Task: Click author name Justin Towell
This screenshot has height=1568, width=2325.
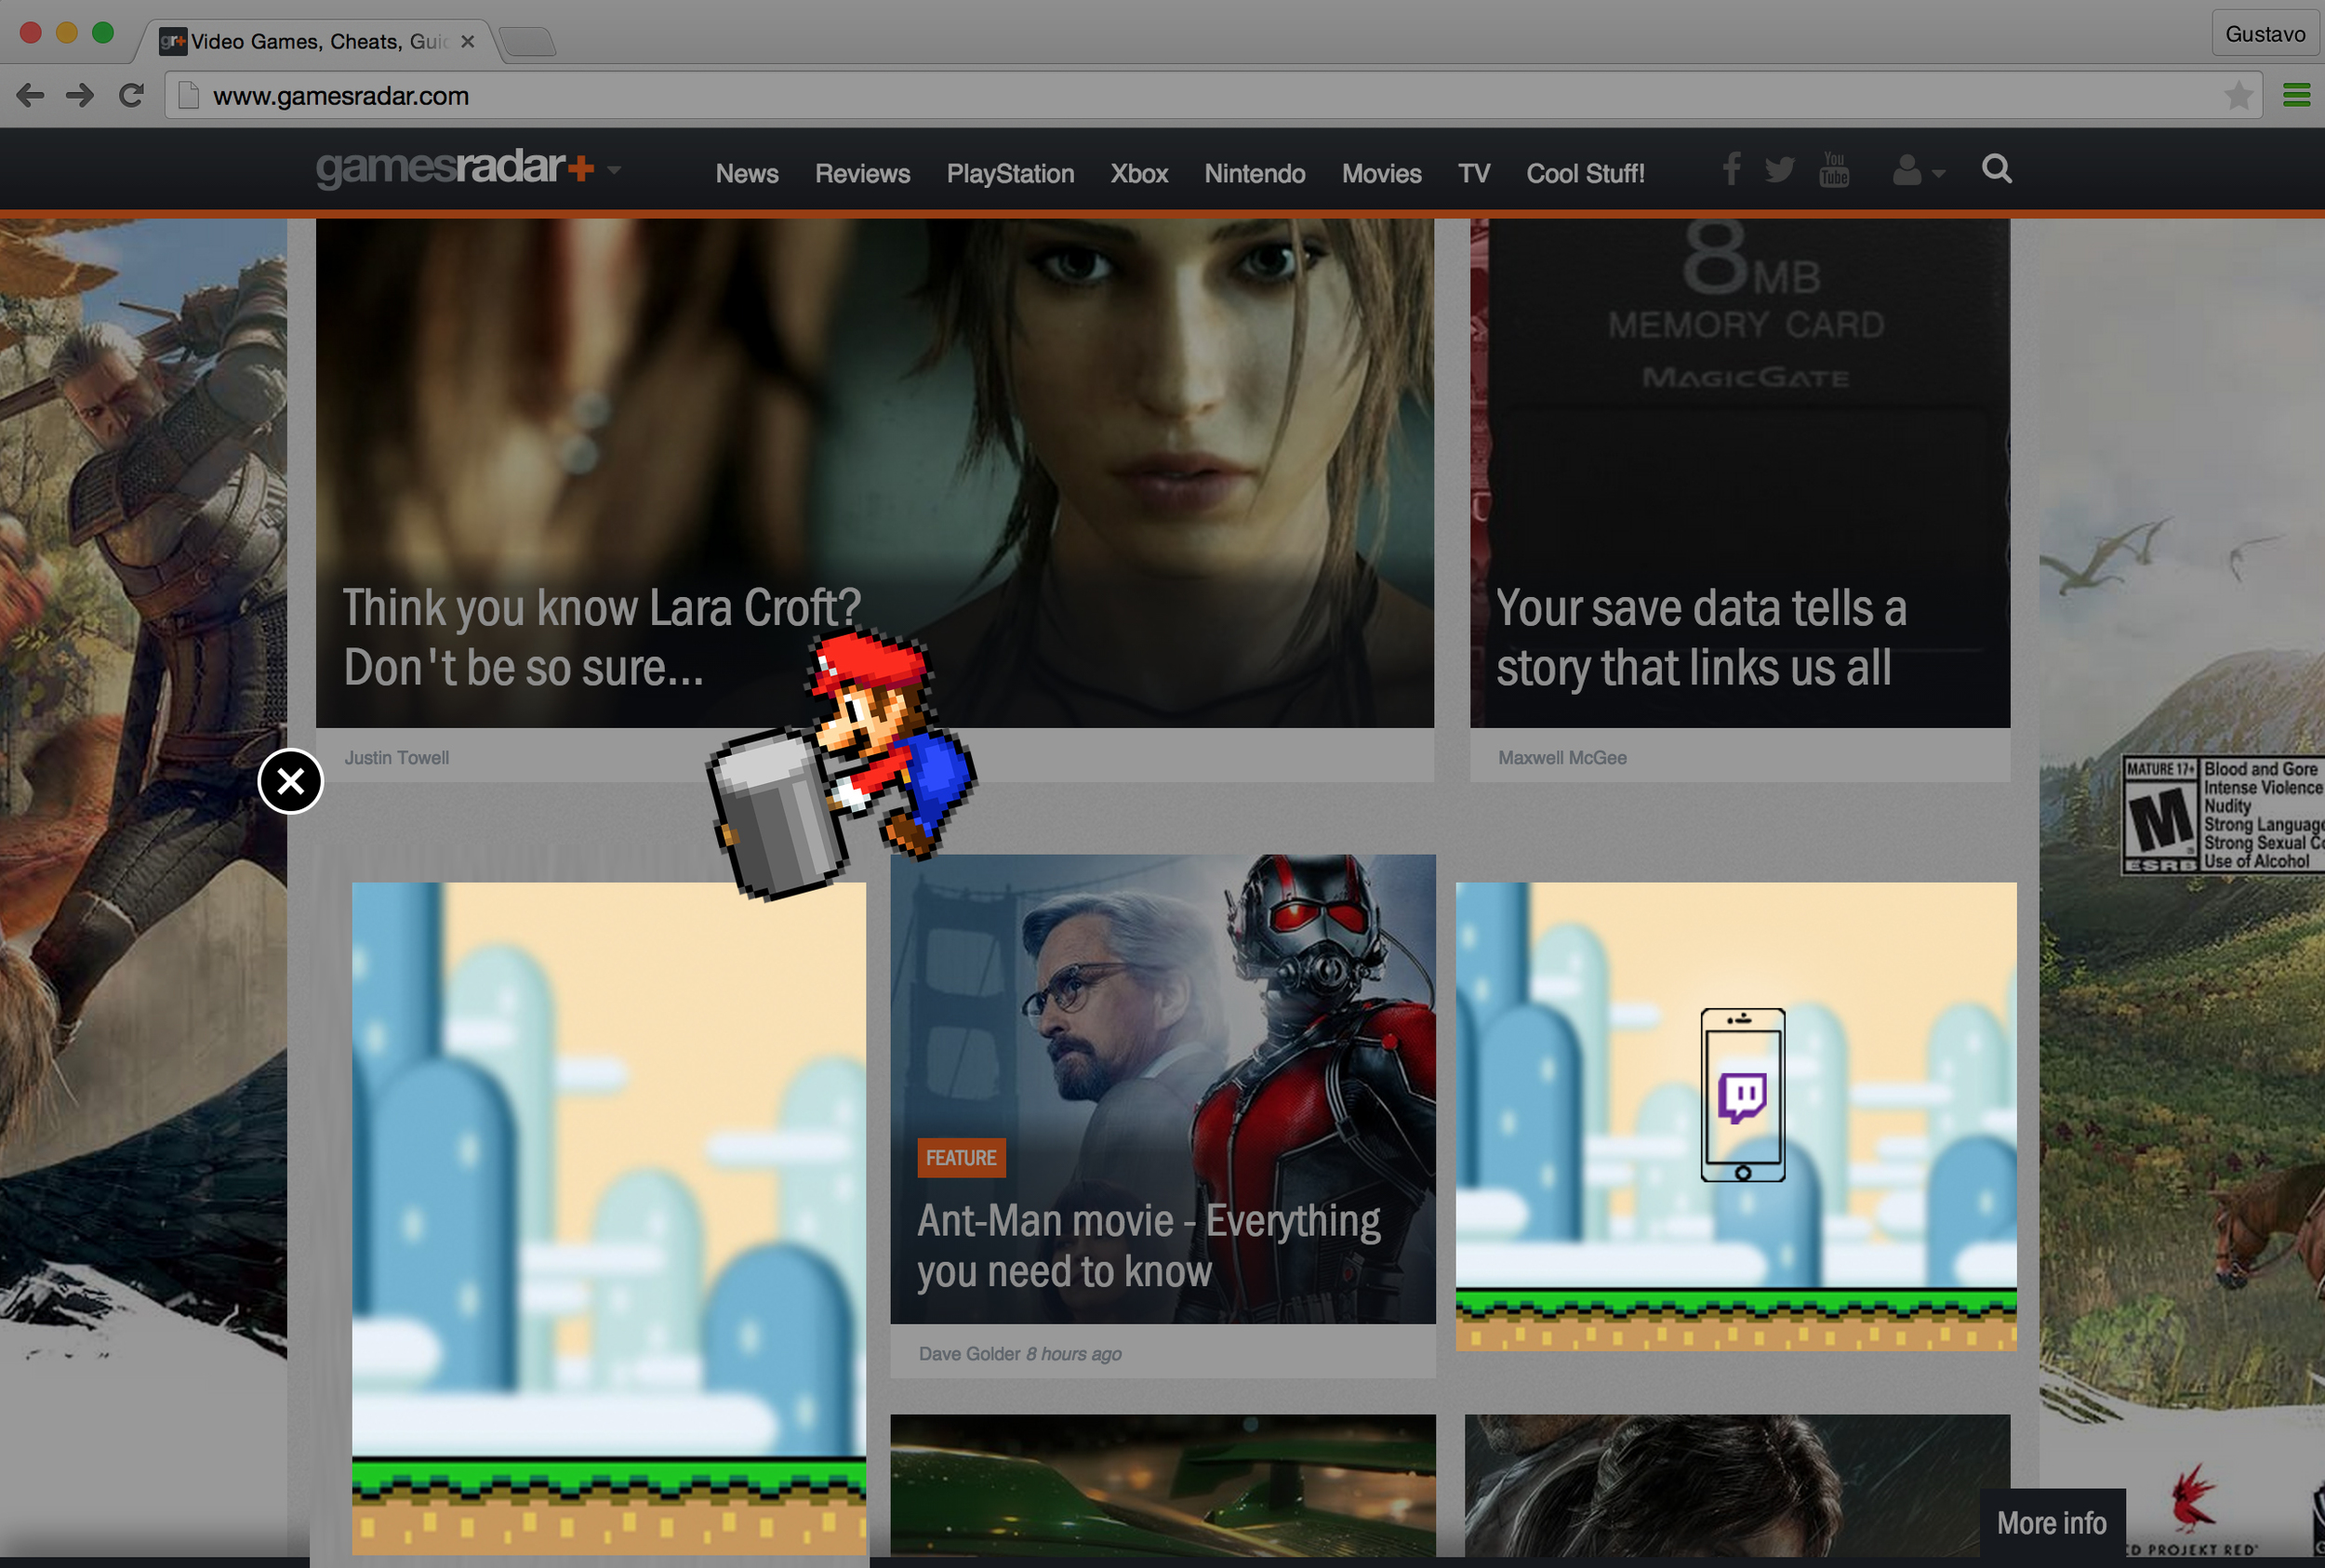Action: click(x=397, y=758)
